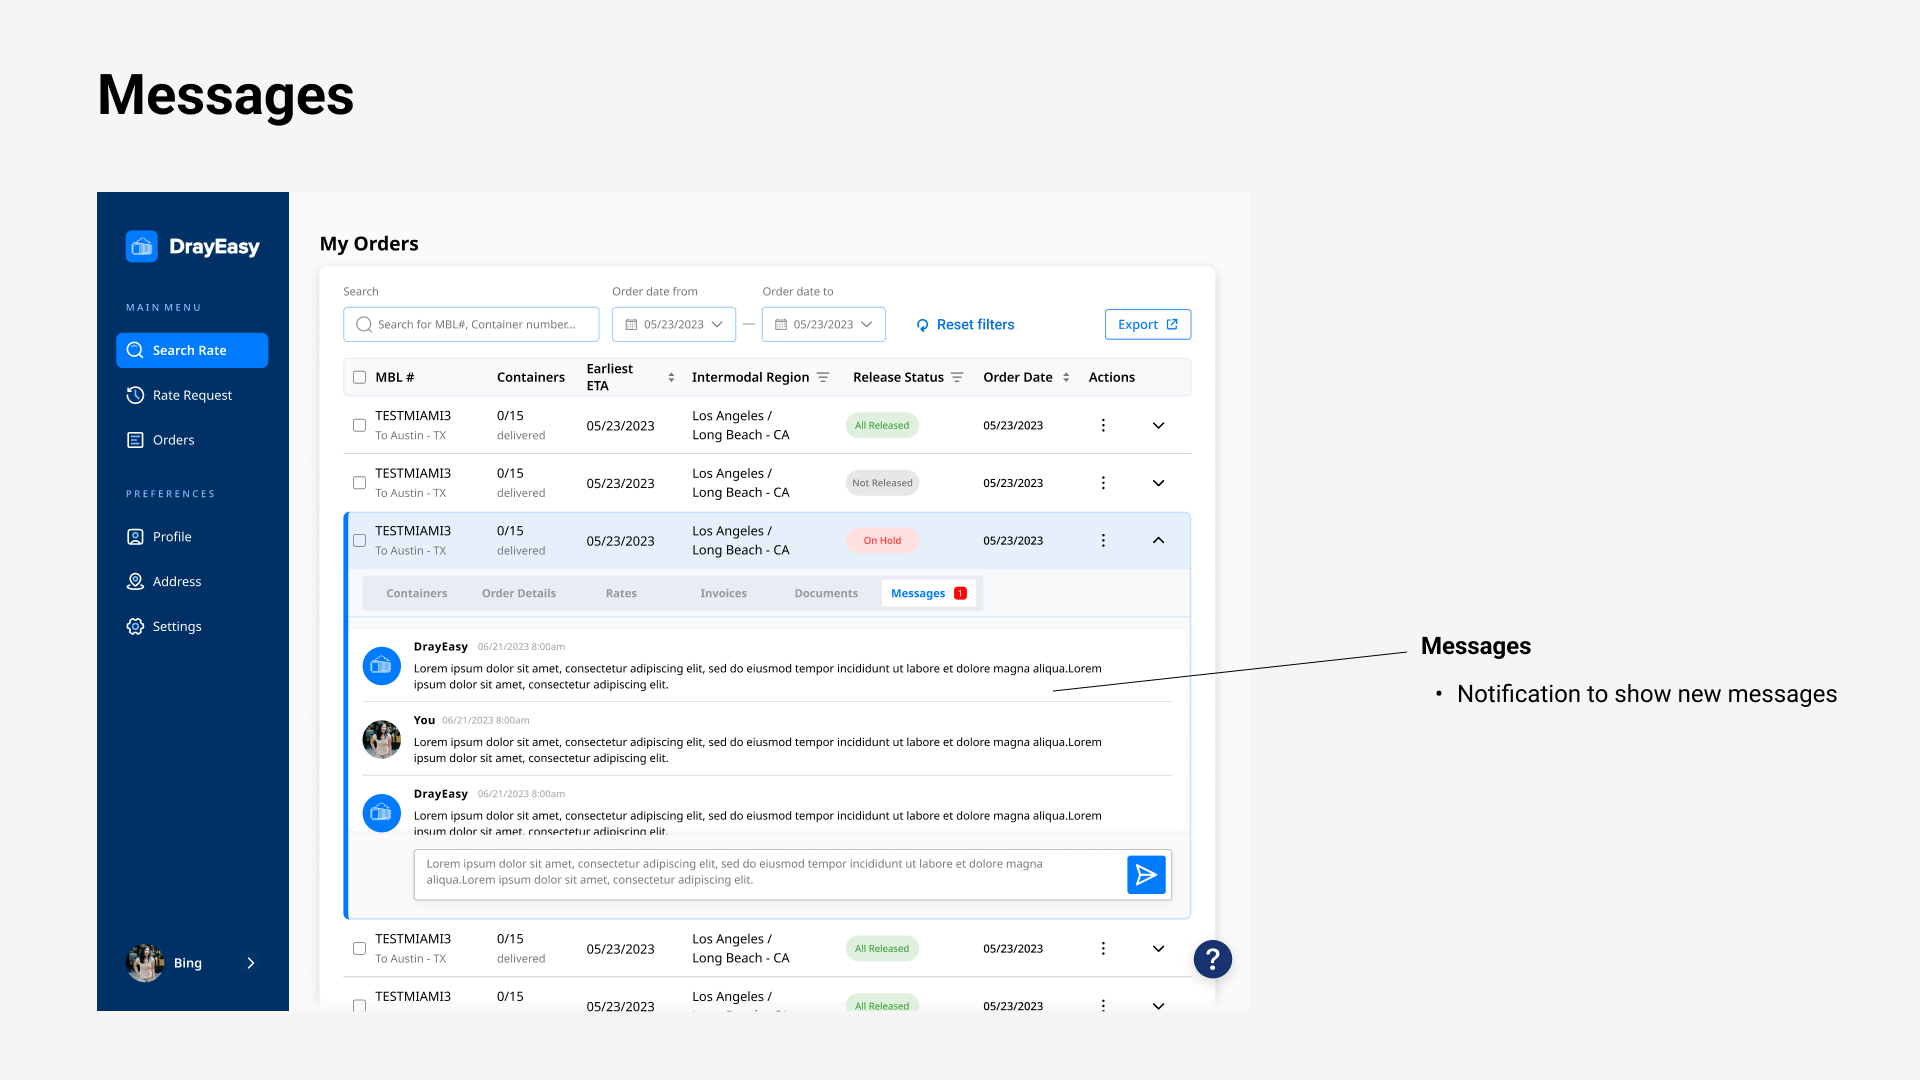Click the Export button
The width and height of the screenshot is (1920, 1080).
[x=1147, y=324]
